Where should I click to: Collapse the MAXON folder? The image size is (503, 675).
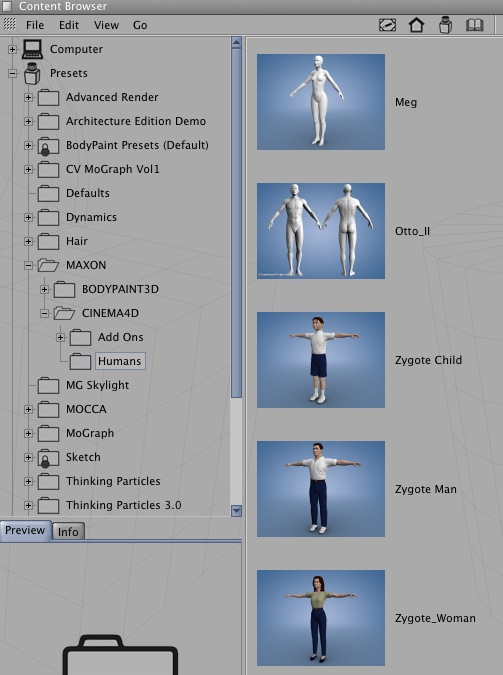pyautogui.click(x=28, y=266)
